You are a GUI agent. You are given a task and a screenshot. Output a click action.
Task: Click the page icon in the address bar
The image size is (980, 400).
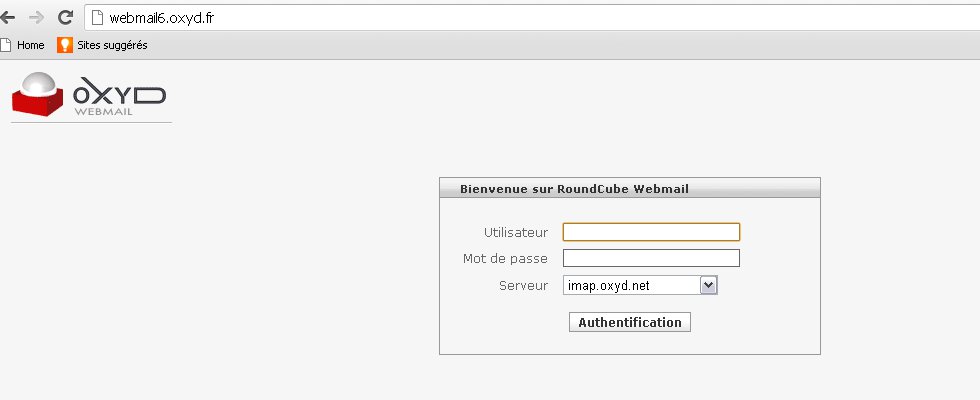click(x=97, y=18)
